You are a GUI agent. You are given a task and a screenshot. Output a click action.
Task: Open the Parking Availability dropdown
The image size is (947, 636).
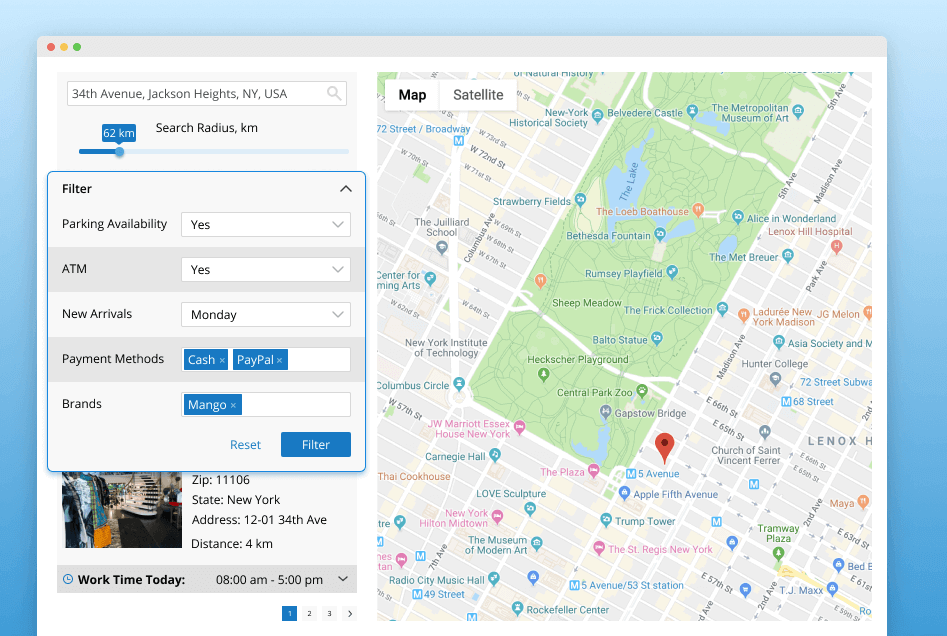click(x=266, y=224)
